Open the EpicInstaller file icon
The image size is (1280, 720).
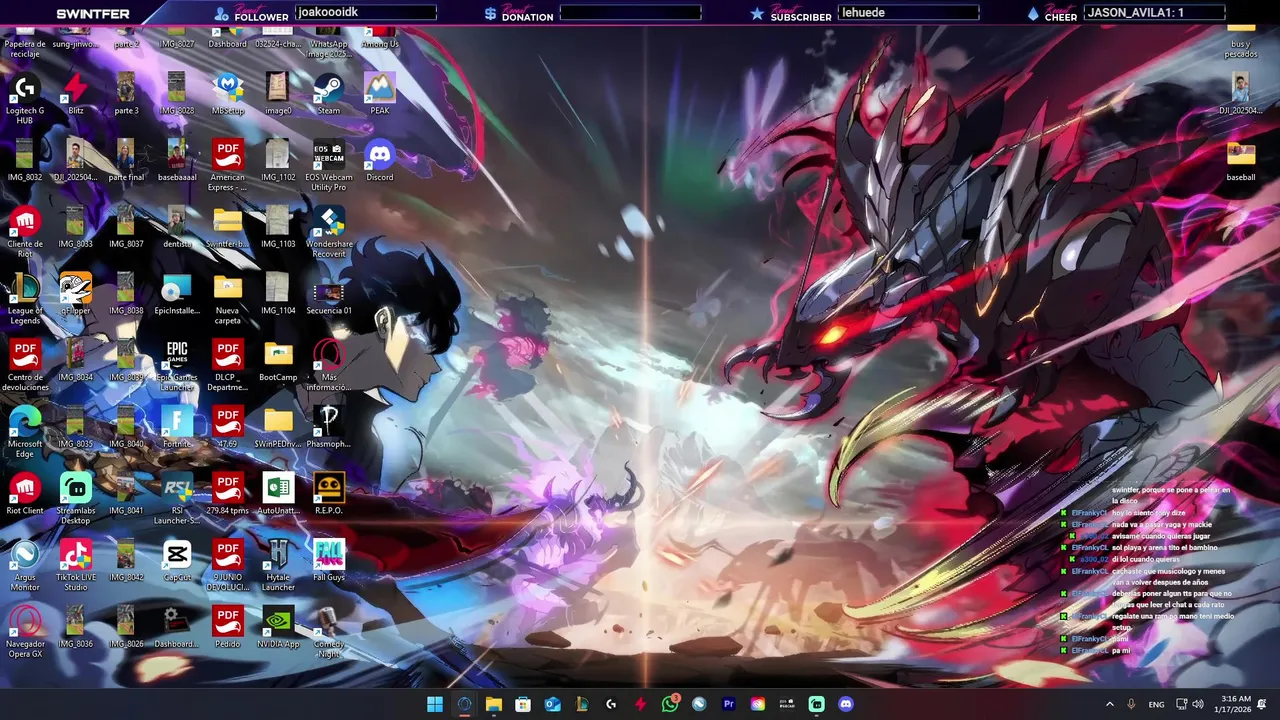click(x=177, y=294)
